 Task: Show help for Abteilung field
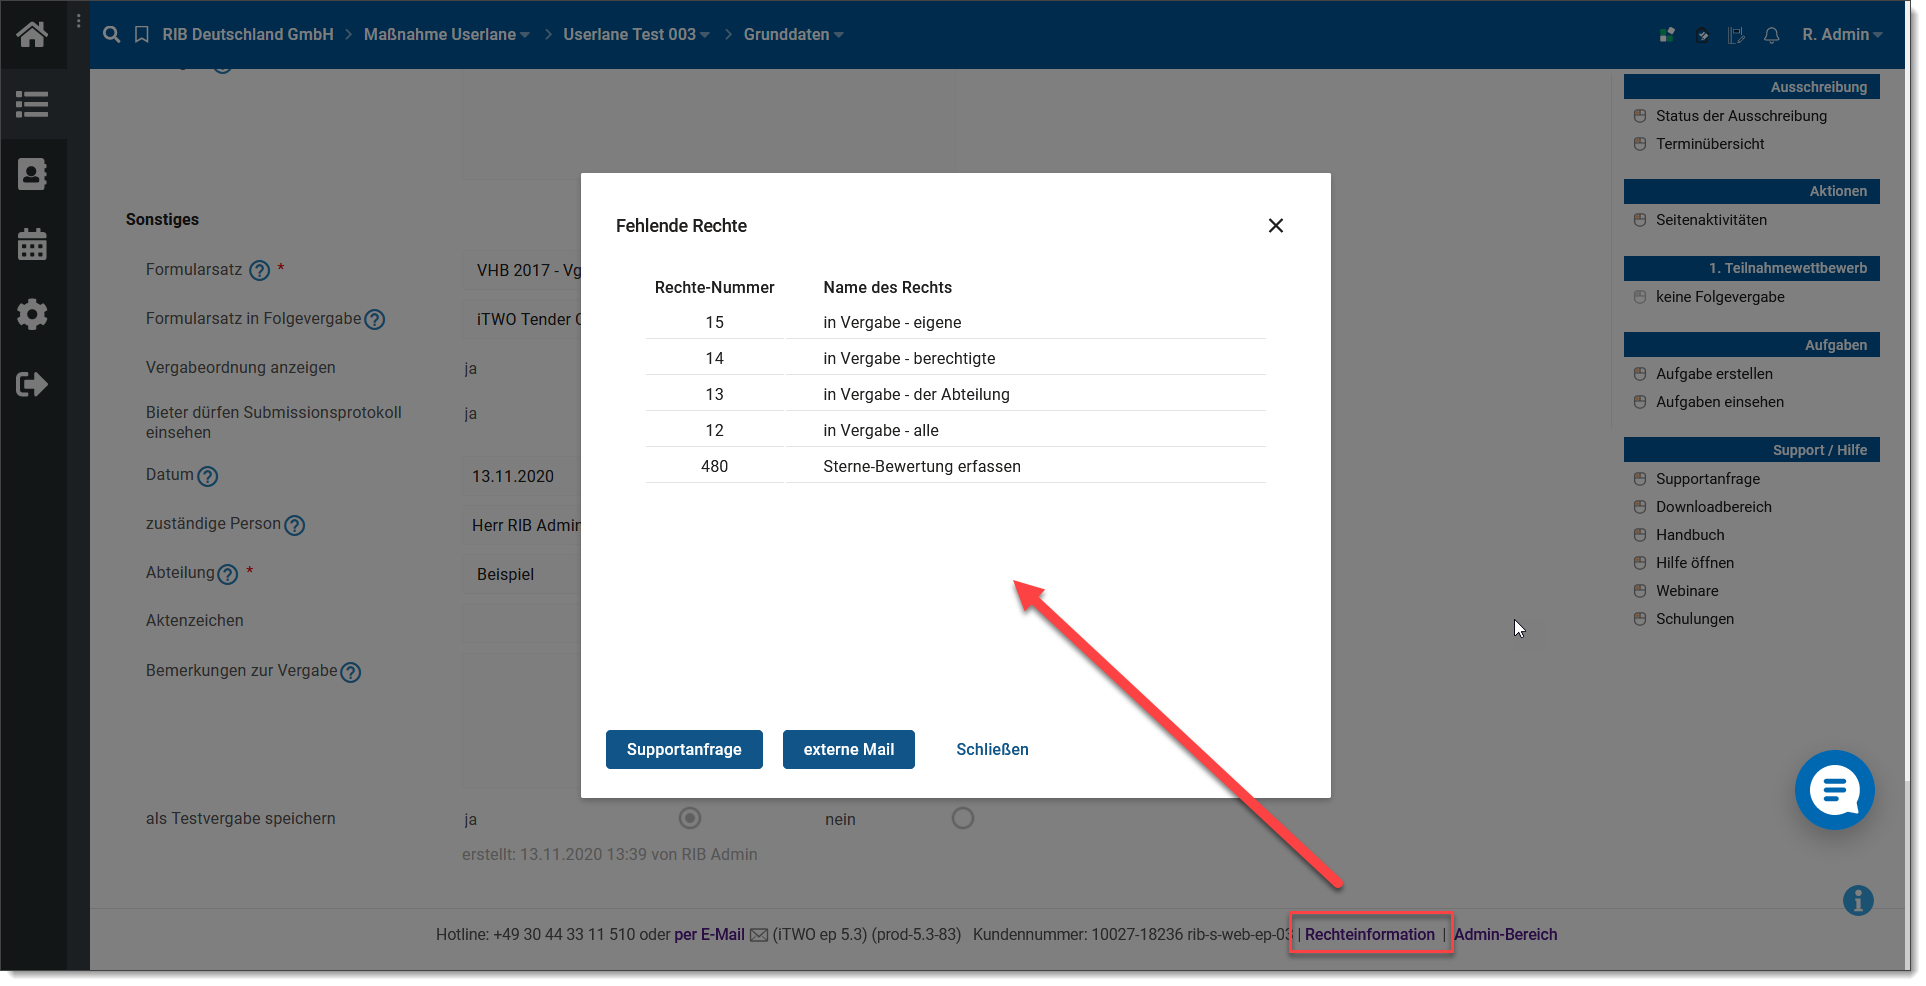(x=228, y=574)
